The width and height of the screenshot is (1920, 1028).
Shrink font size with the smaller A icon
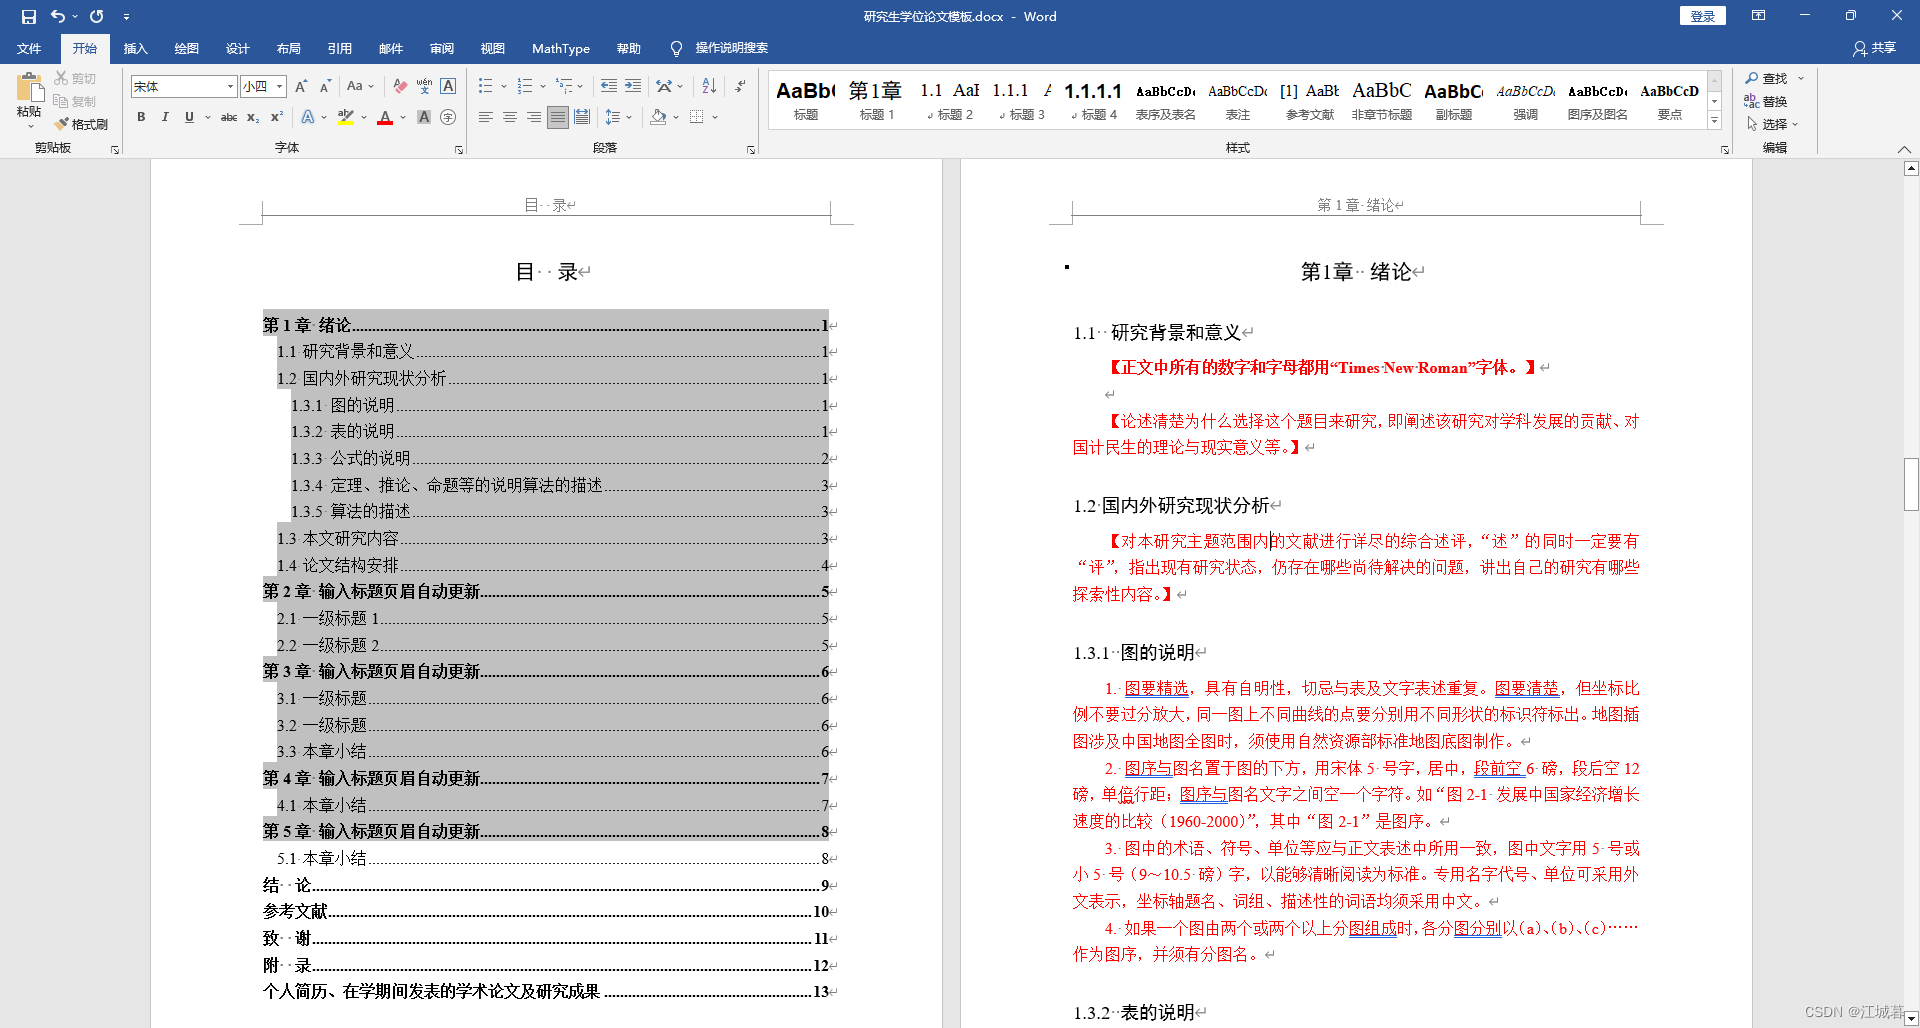325,87
